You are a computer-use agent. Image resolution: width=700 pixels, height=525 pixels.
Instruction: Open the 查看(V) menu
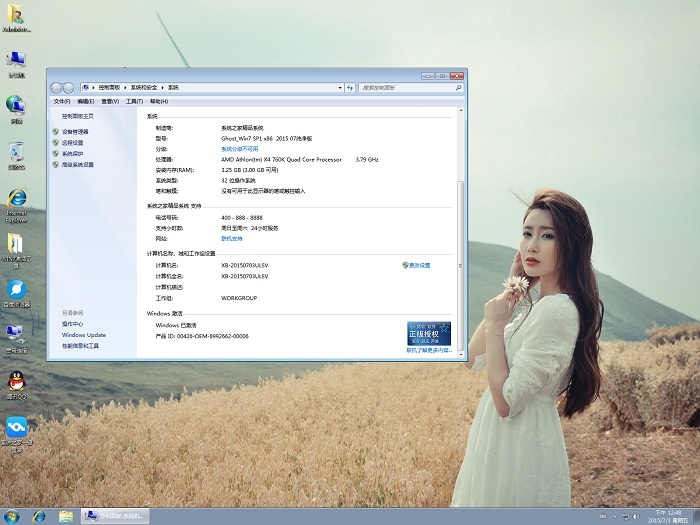click(110, 101)
